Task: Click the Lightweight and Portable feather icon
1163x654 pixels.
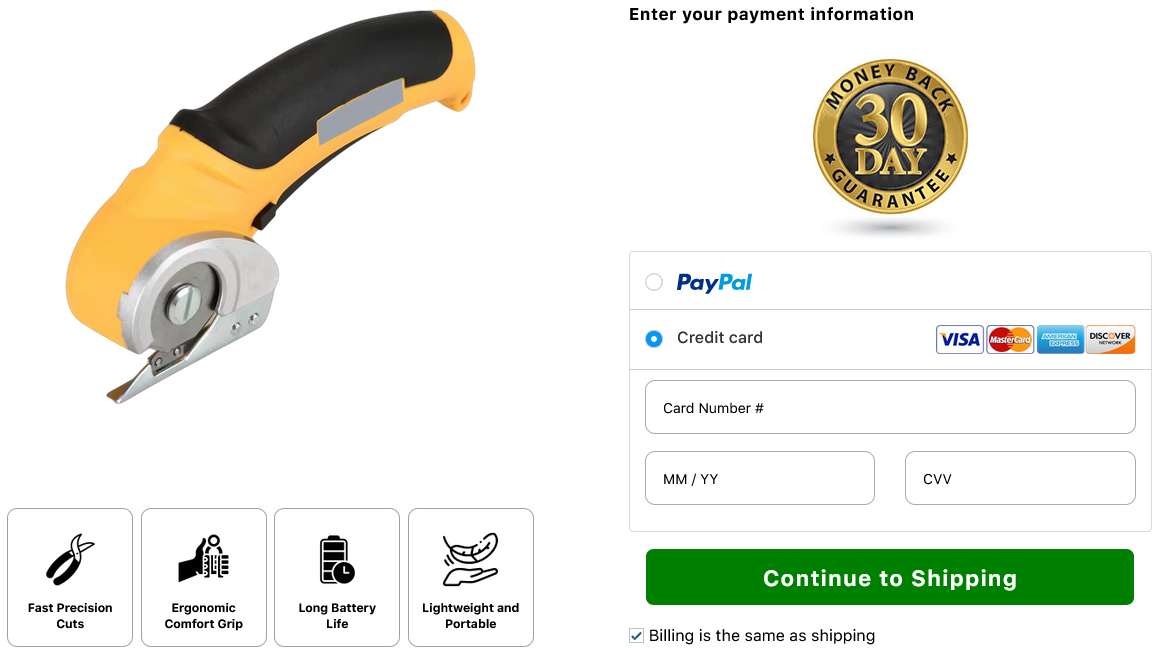Action: (470, 559)
